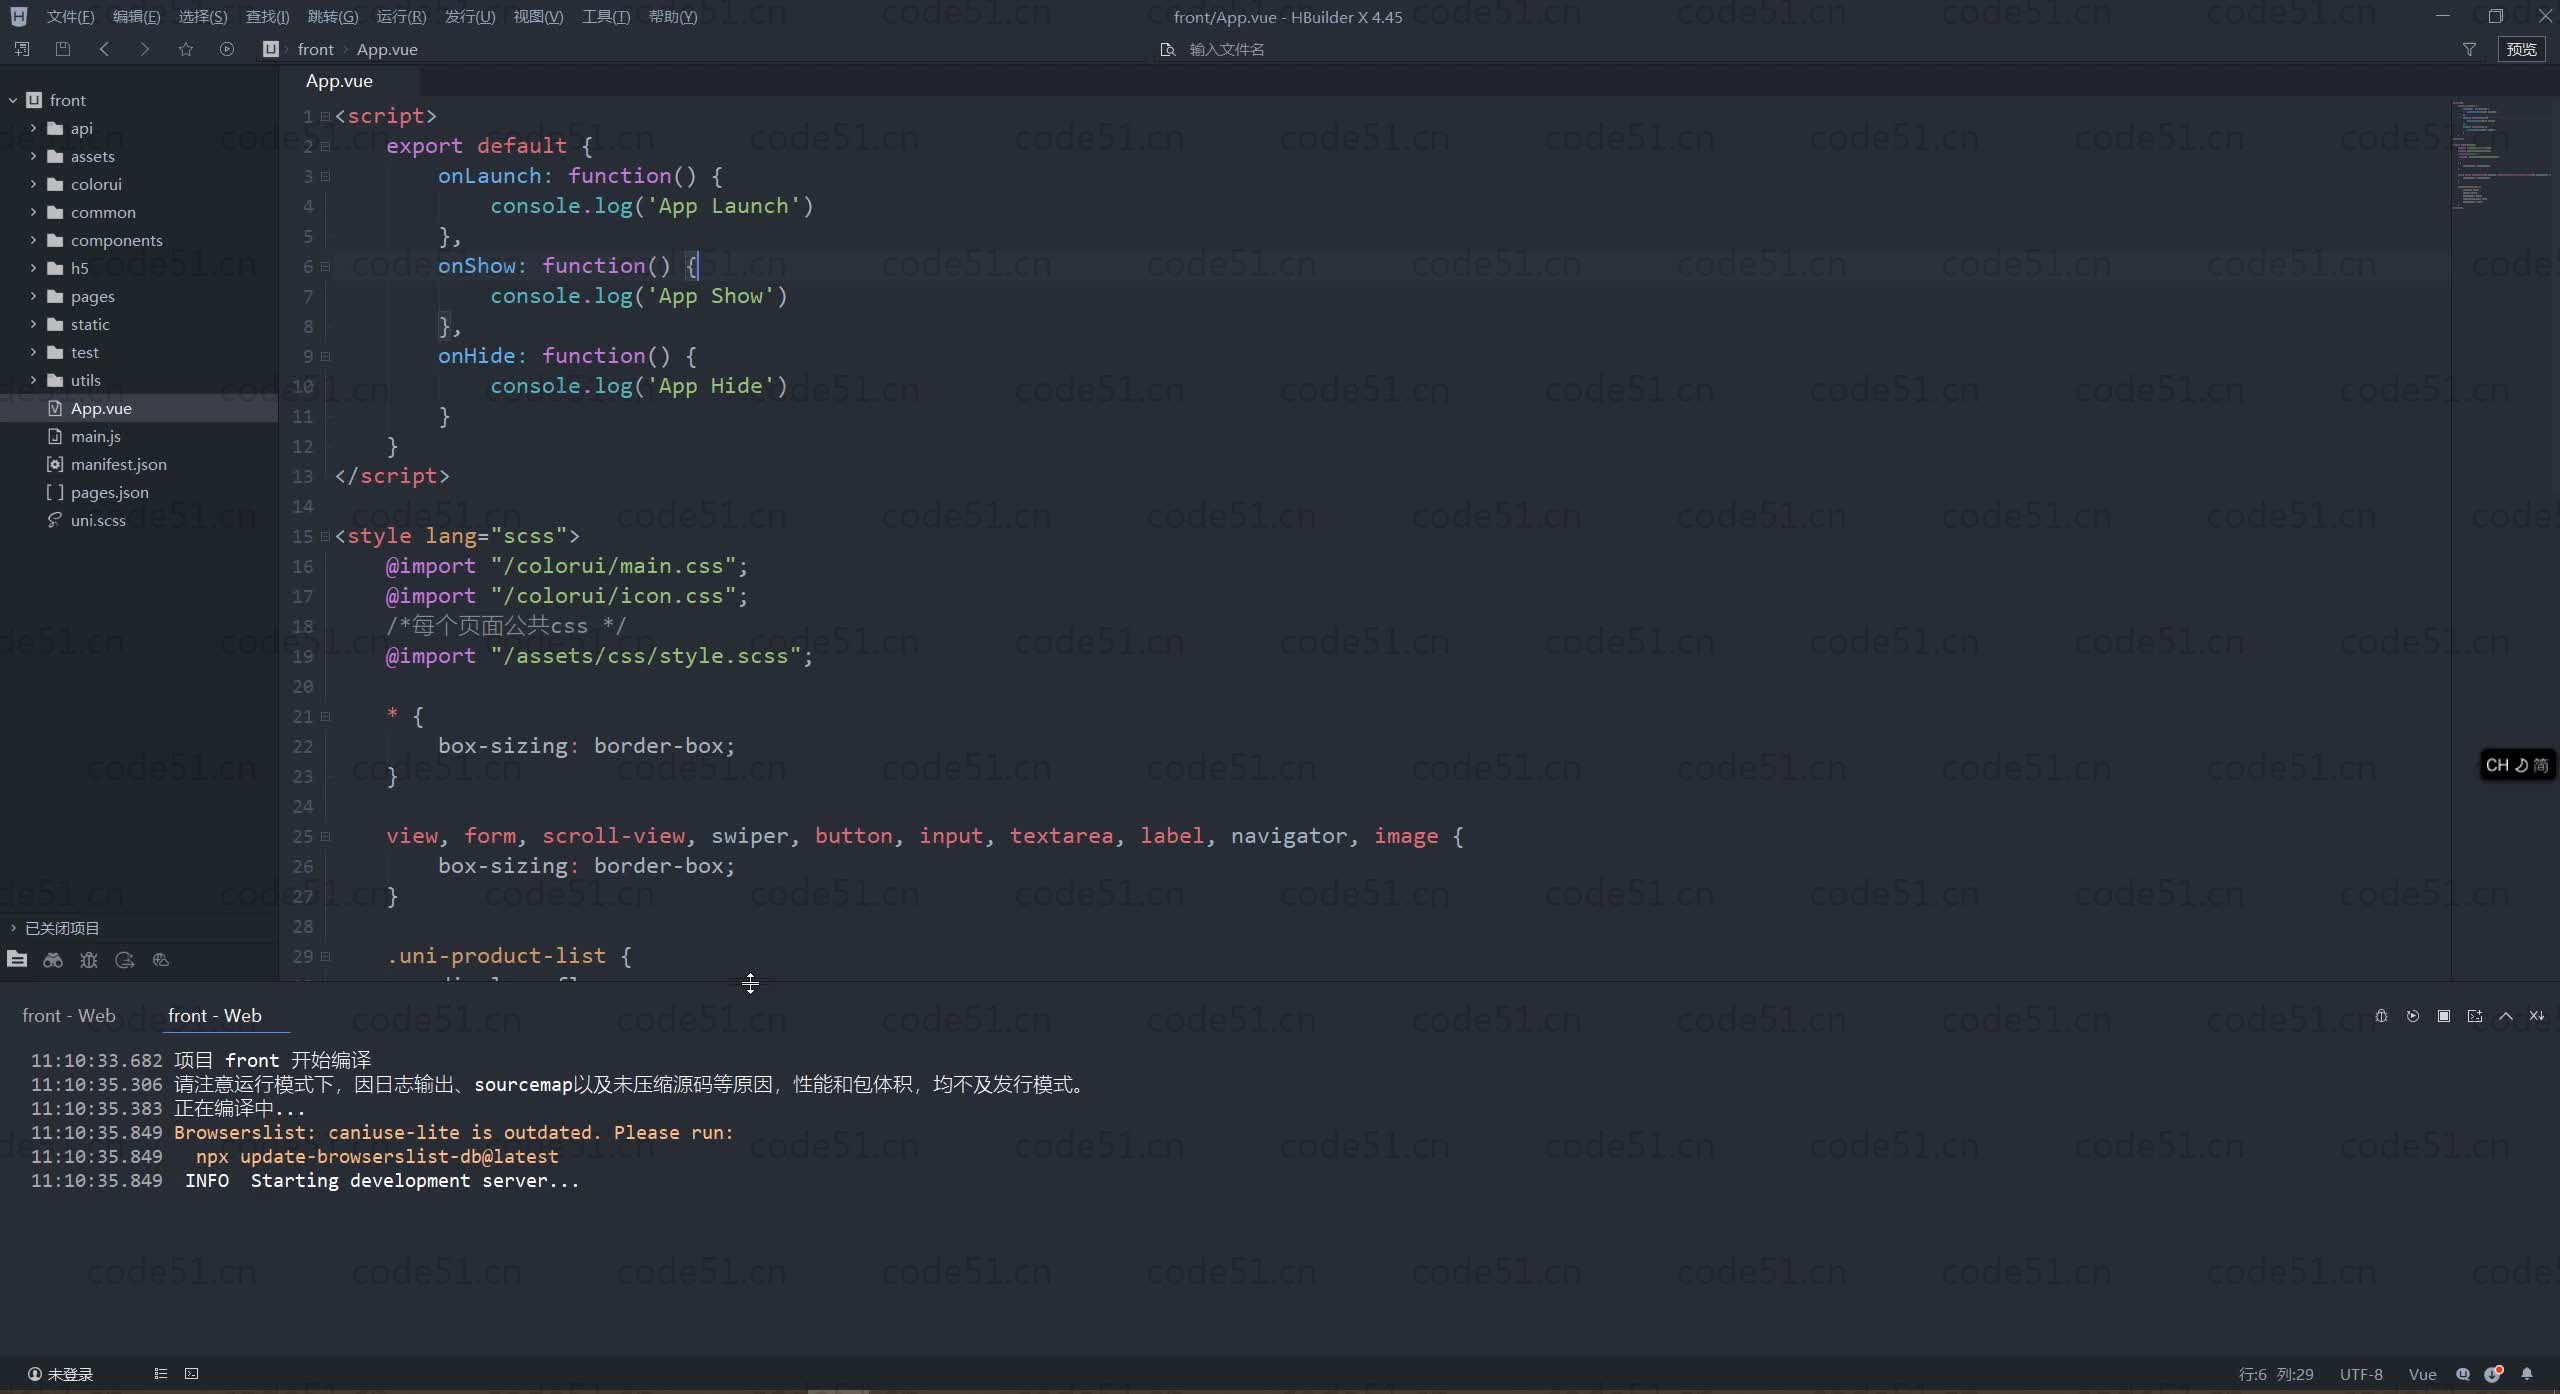Click the filter funnel icon near preview
Image resolution: width=2560 pixels, height=1394 pixels.
coord(2469,49)
